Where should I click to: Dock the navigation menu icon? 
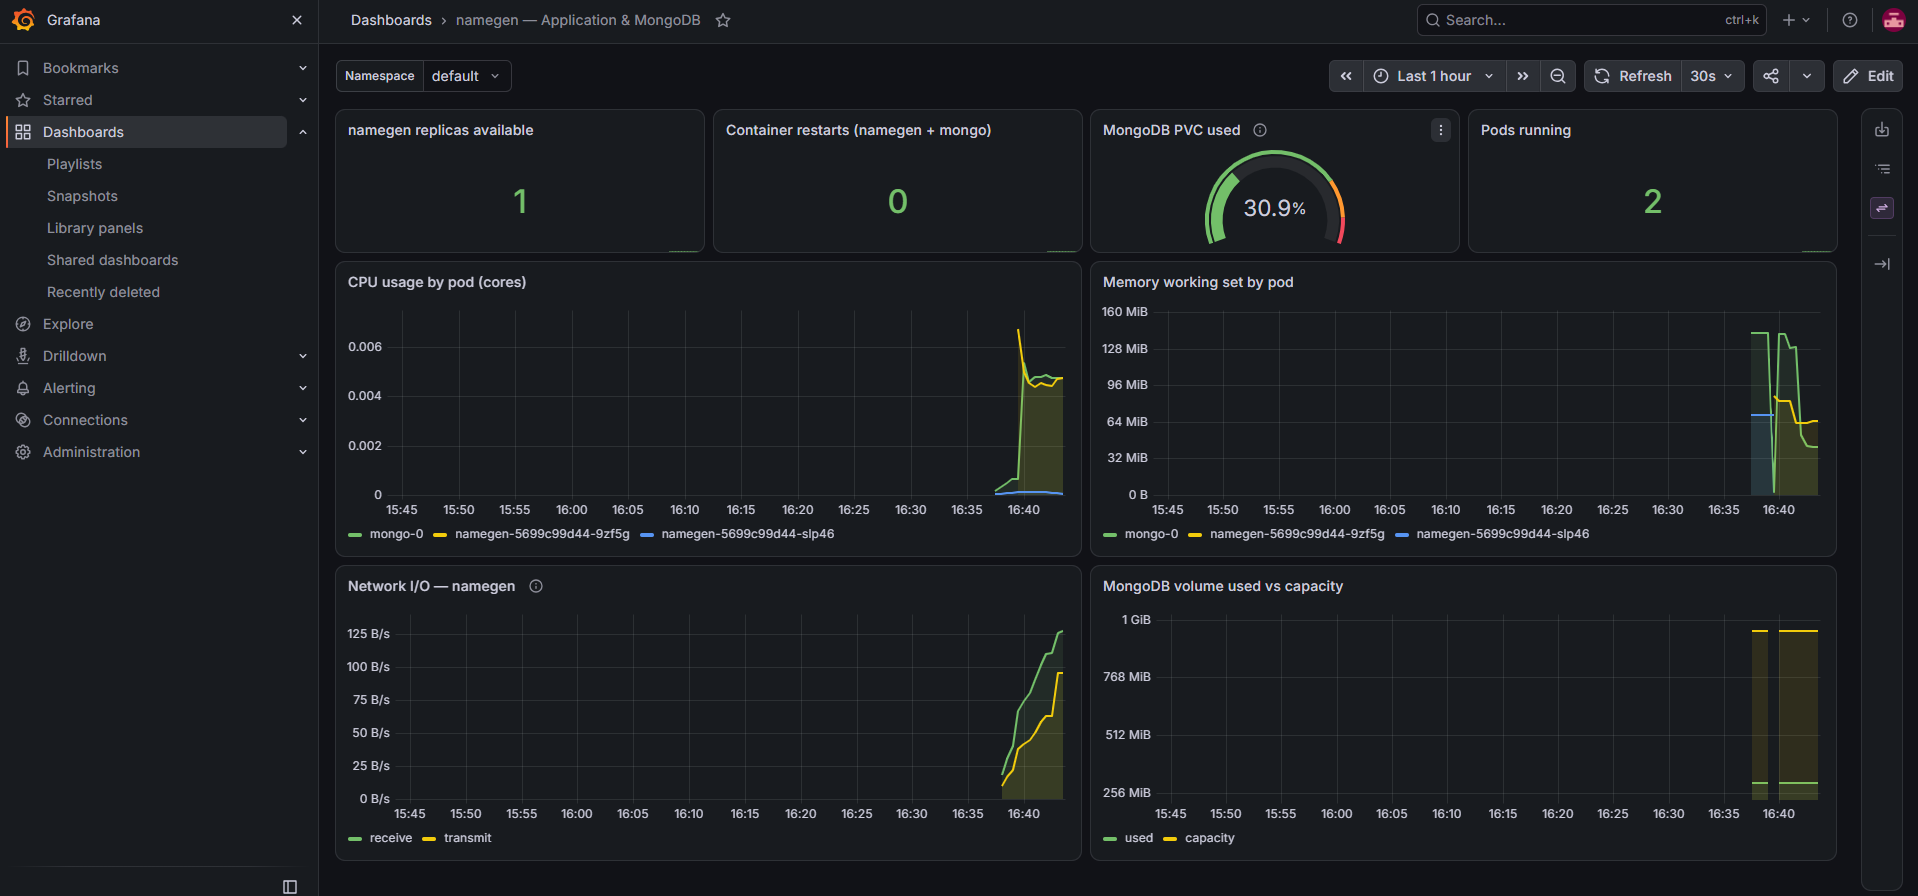(290, 887)
